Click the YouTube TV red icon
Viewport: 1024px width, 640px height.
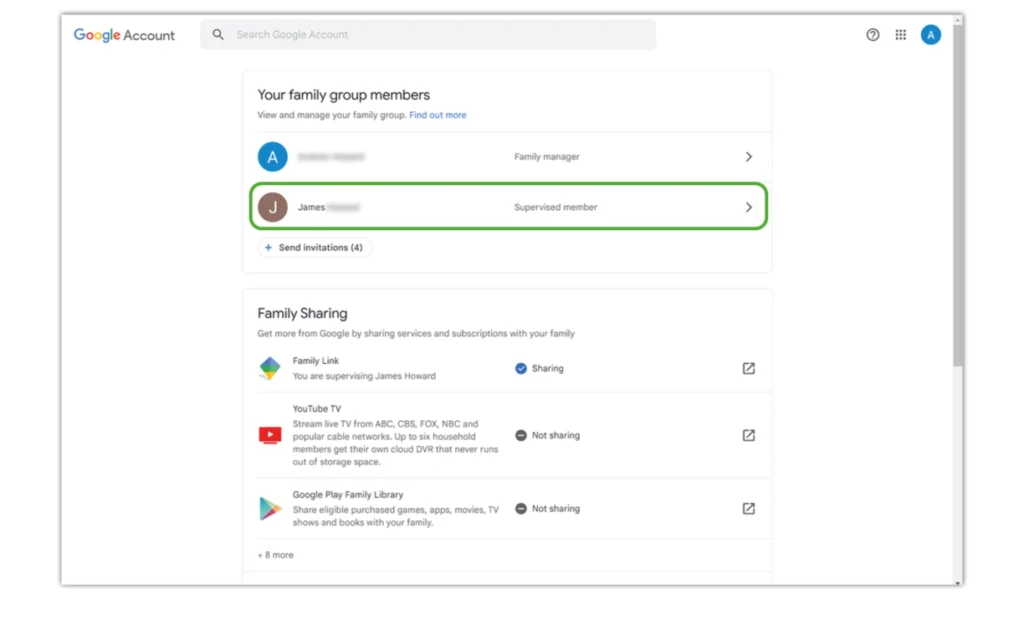(270, 435)
